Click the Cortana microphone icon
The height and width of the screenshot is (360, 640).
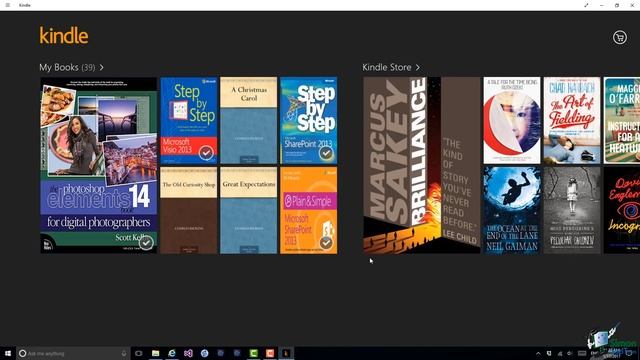(x=124, y=353)
